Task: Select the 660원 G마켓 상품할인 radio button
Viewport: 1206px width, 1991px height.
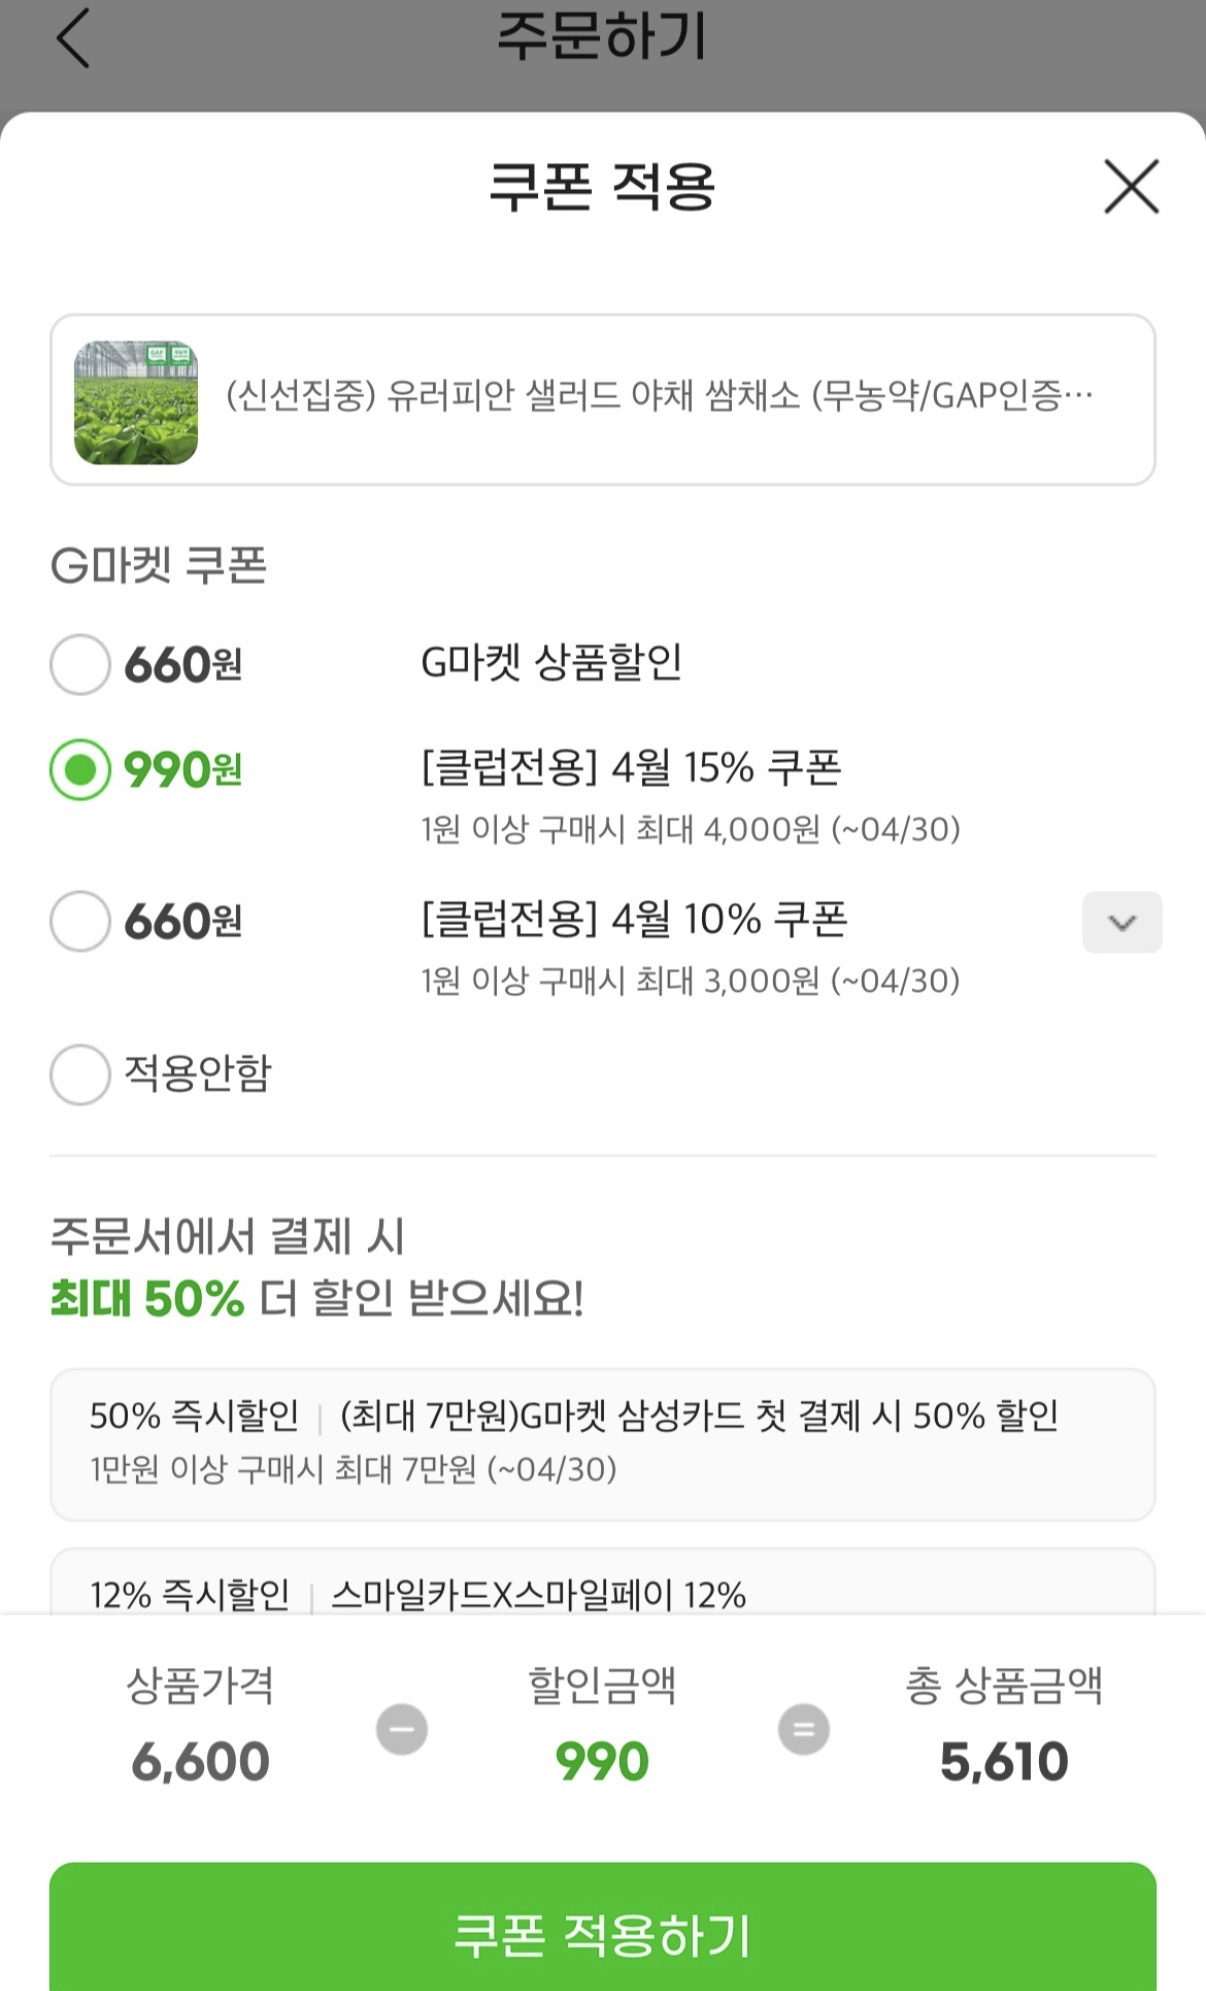Action: click(x=80, y=664)
